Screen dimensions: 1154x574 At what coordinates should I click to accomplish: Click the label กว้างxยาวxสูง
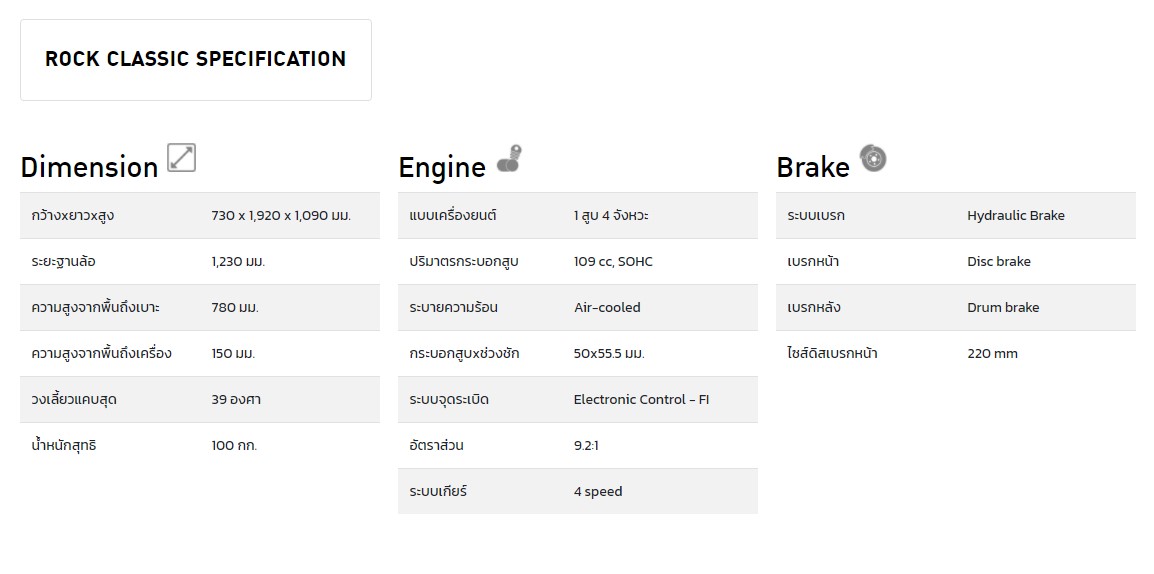click(73, 216)
